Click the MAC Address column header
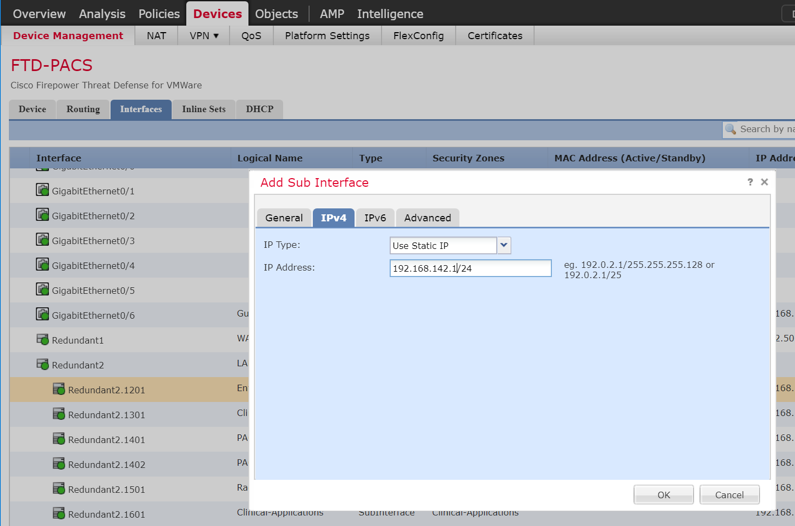The image size is (795, 526). tap(630, 158)
